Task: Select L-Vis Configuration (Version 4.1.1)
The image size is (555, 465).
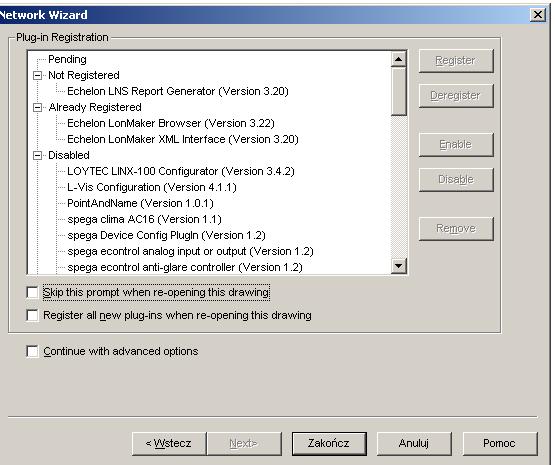Action: tap(151, 187)
